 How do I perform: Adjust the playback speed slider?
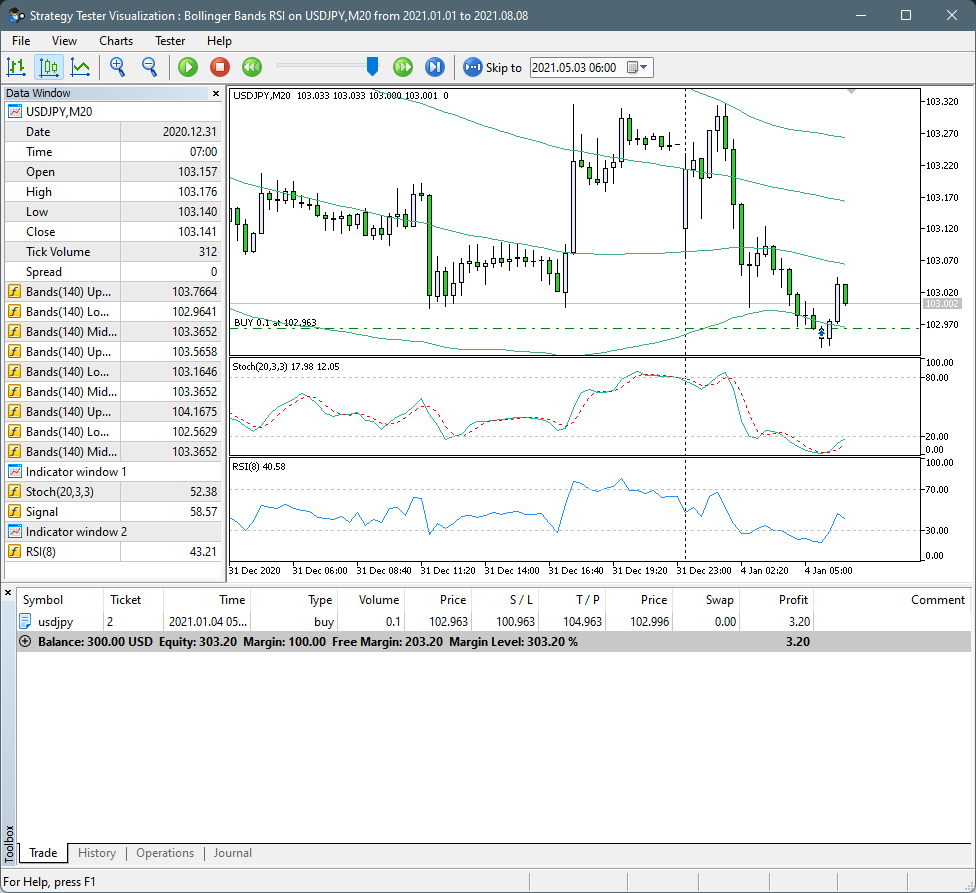point(372,67)
